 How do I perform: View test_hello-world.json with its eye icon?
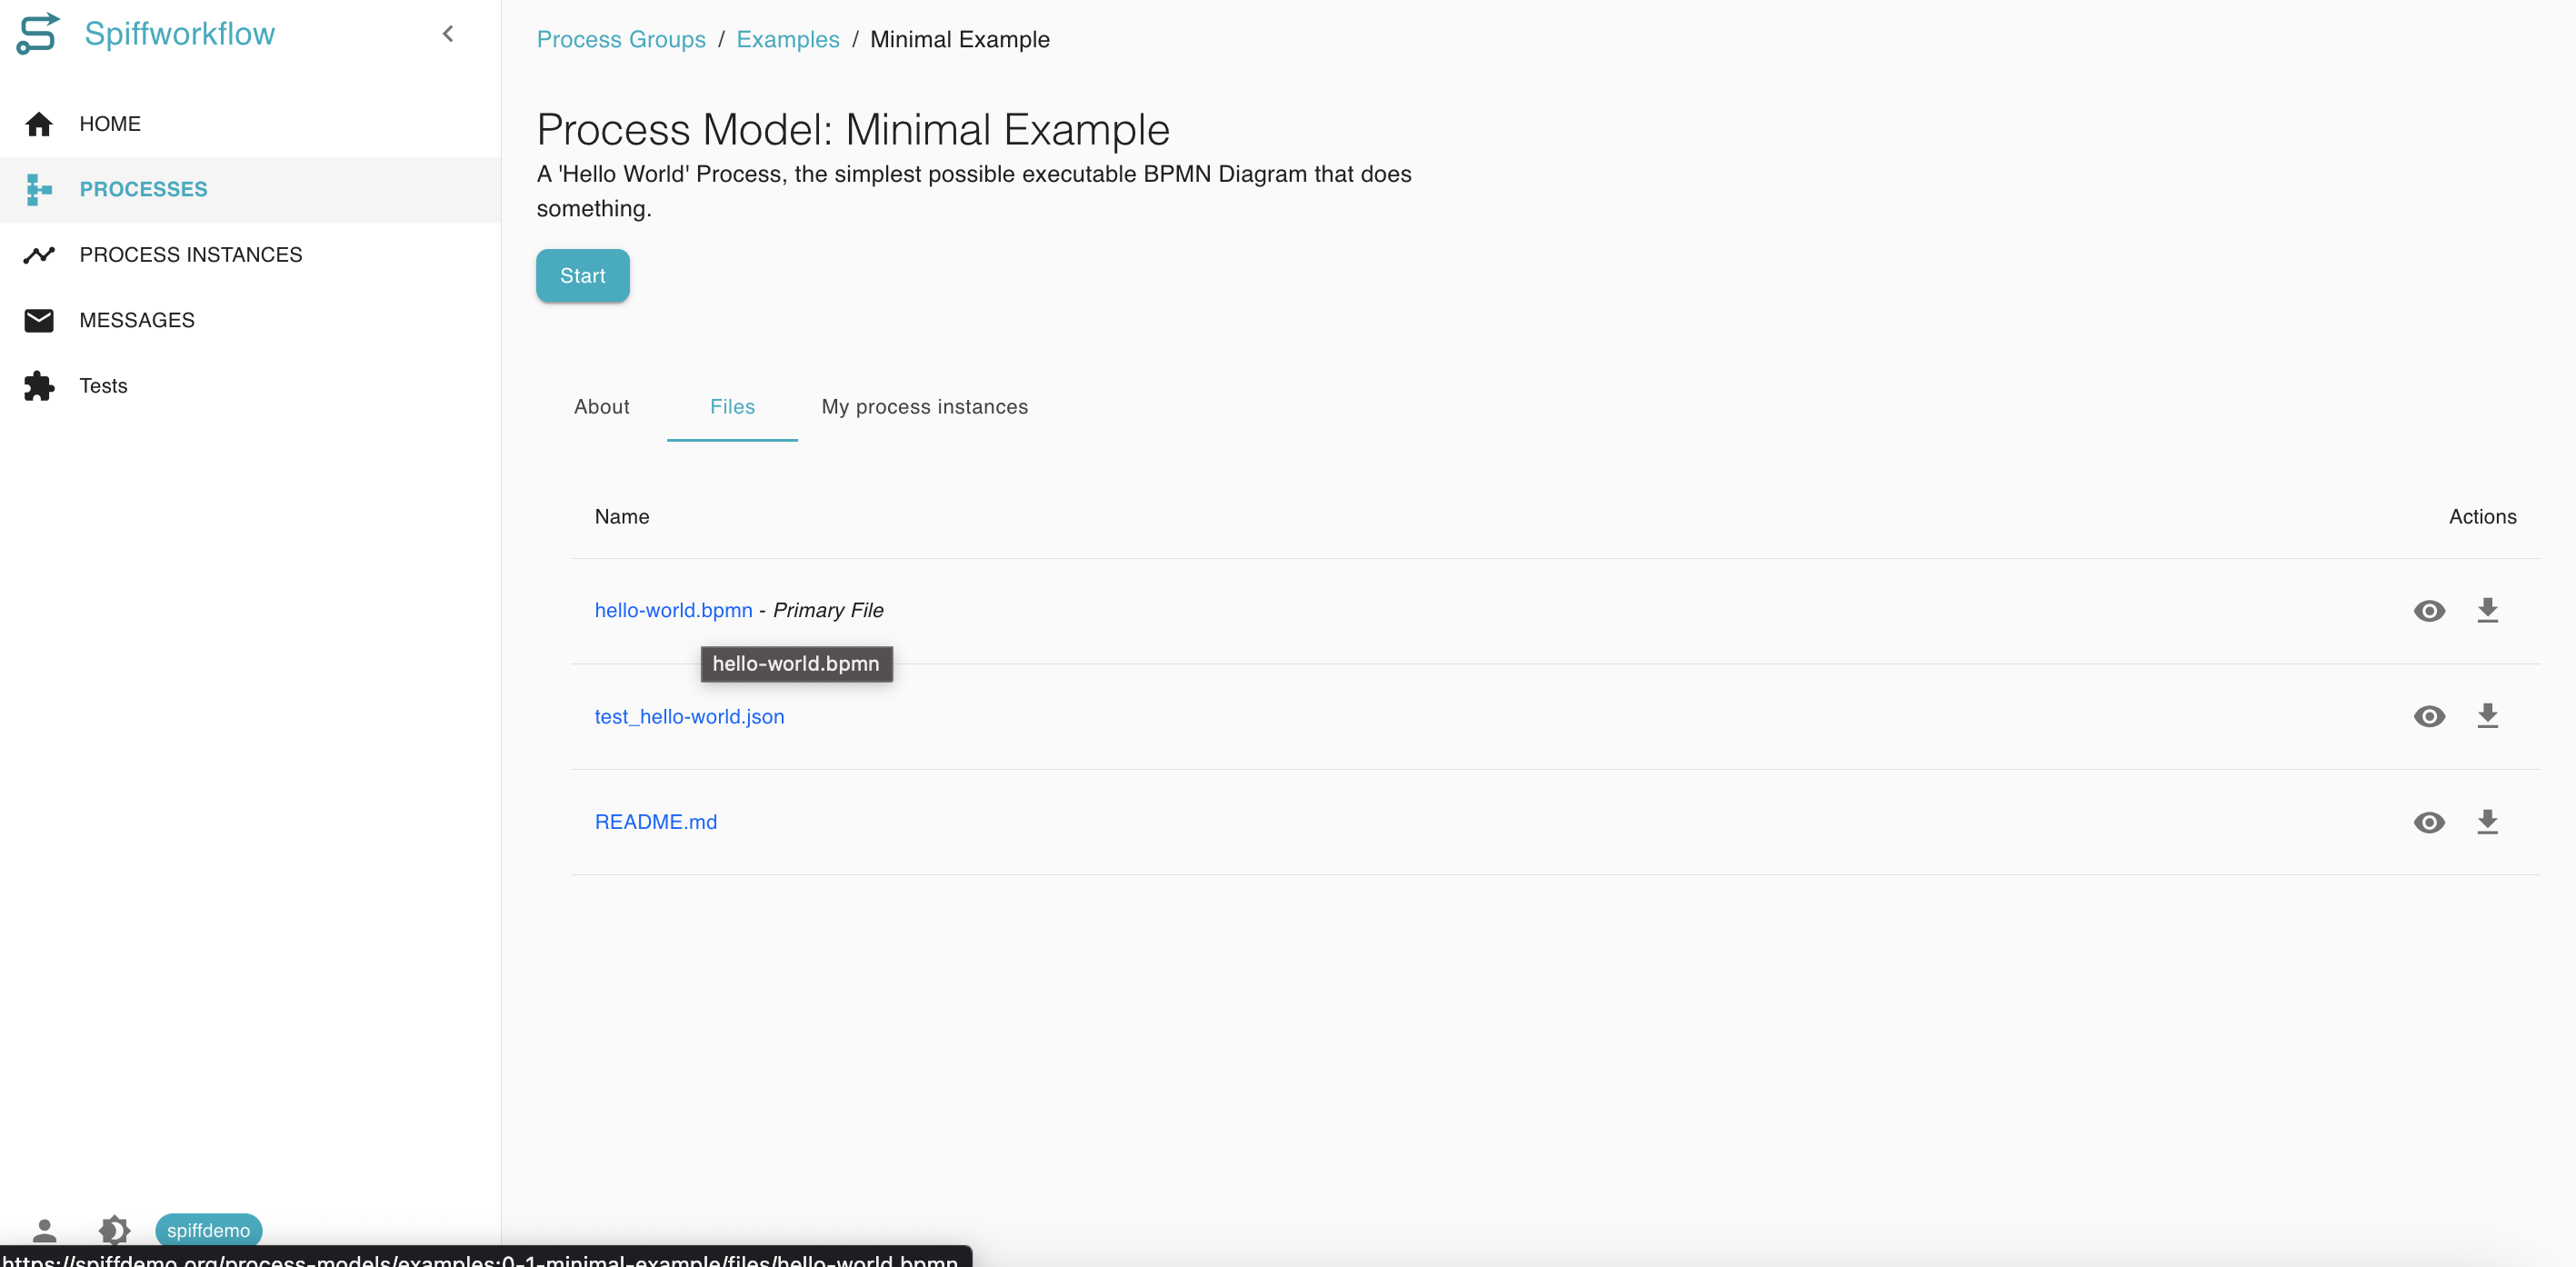[2429, 717]
